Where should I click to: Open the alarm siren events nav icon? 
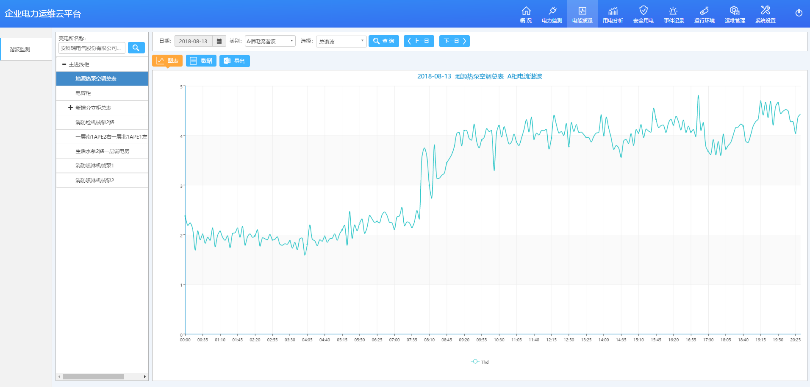click(673, 14)
